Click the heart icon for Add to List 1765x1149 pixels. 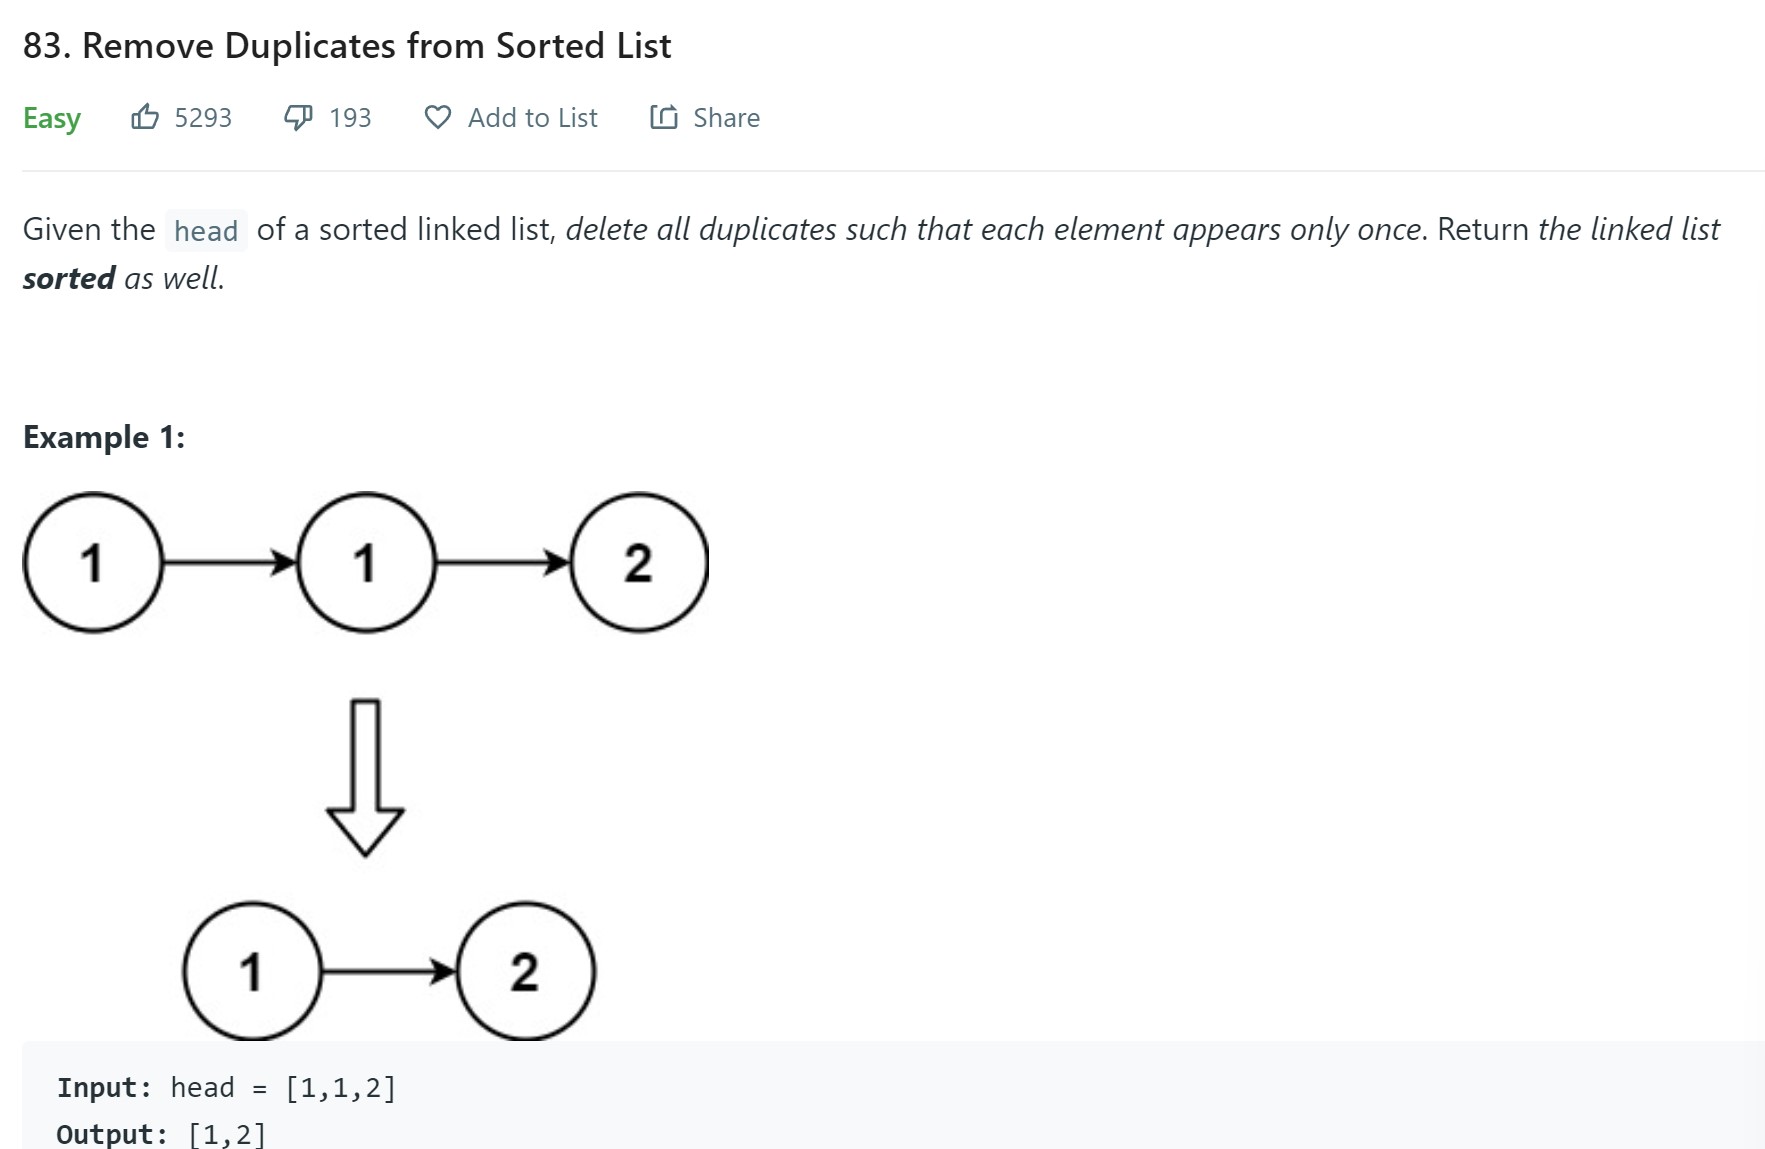(438, 117)
